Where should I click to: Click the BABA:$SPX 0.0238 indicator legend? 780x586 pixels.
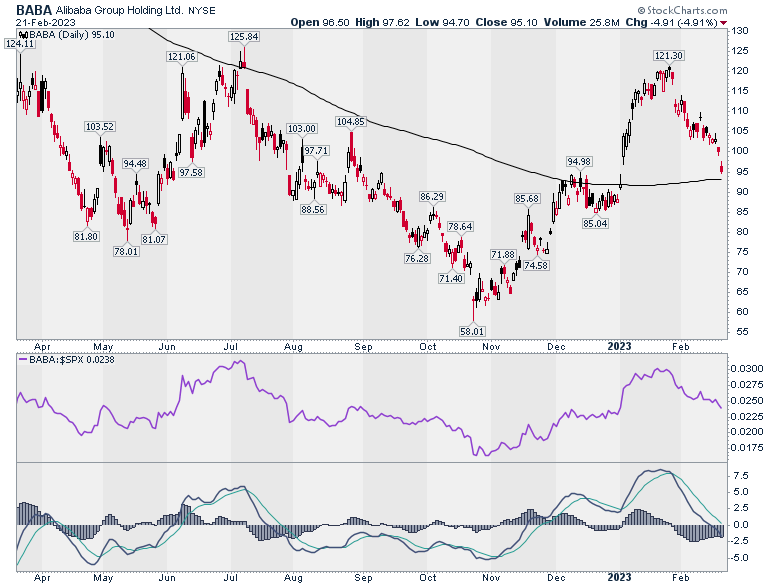click(71, 359)
